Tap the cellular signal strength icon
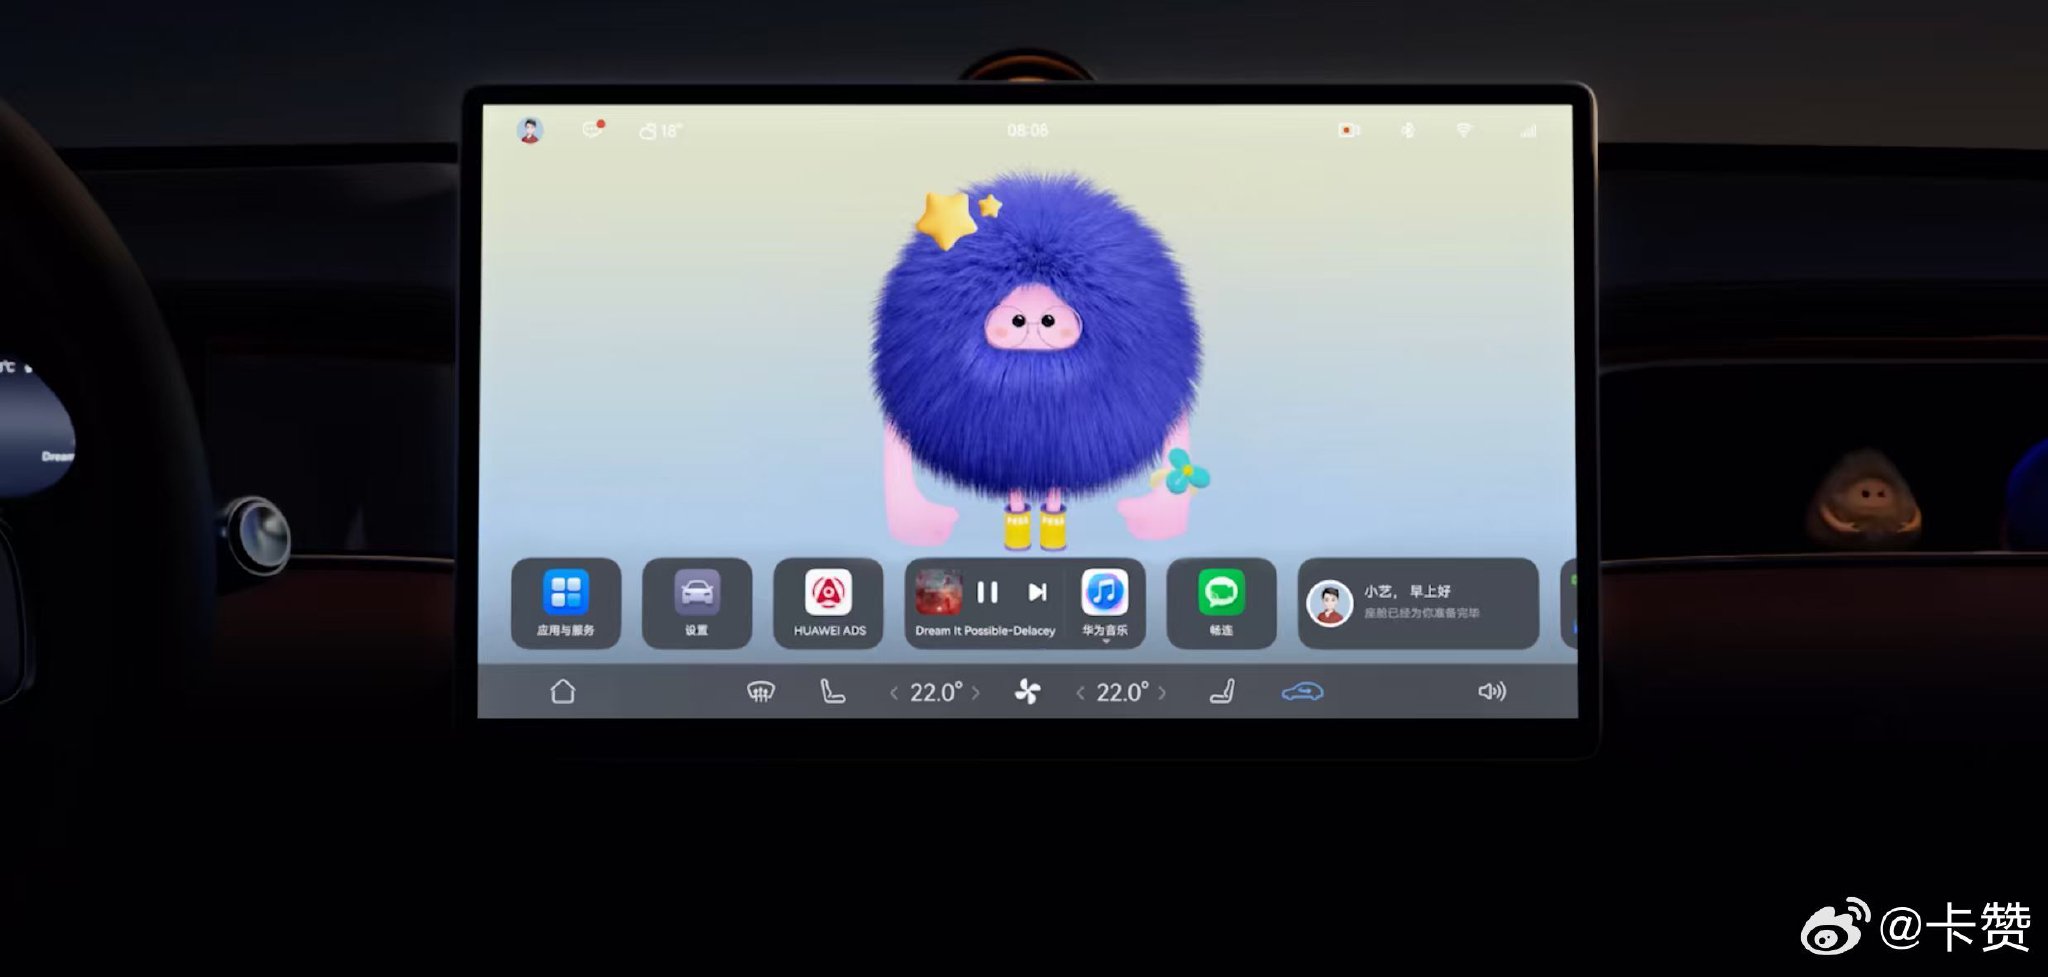 1529,131
